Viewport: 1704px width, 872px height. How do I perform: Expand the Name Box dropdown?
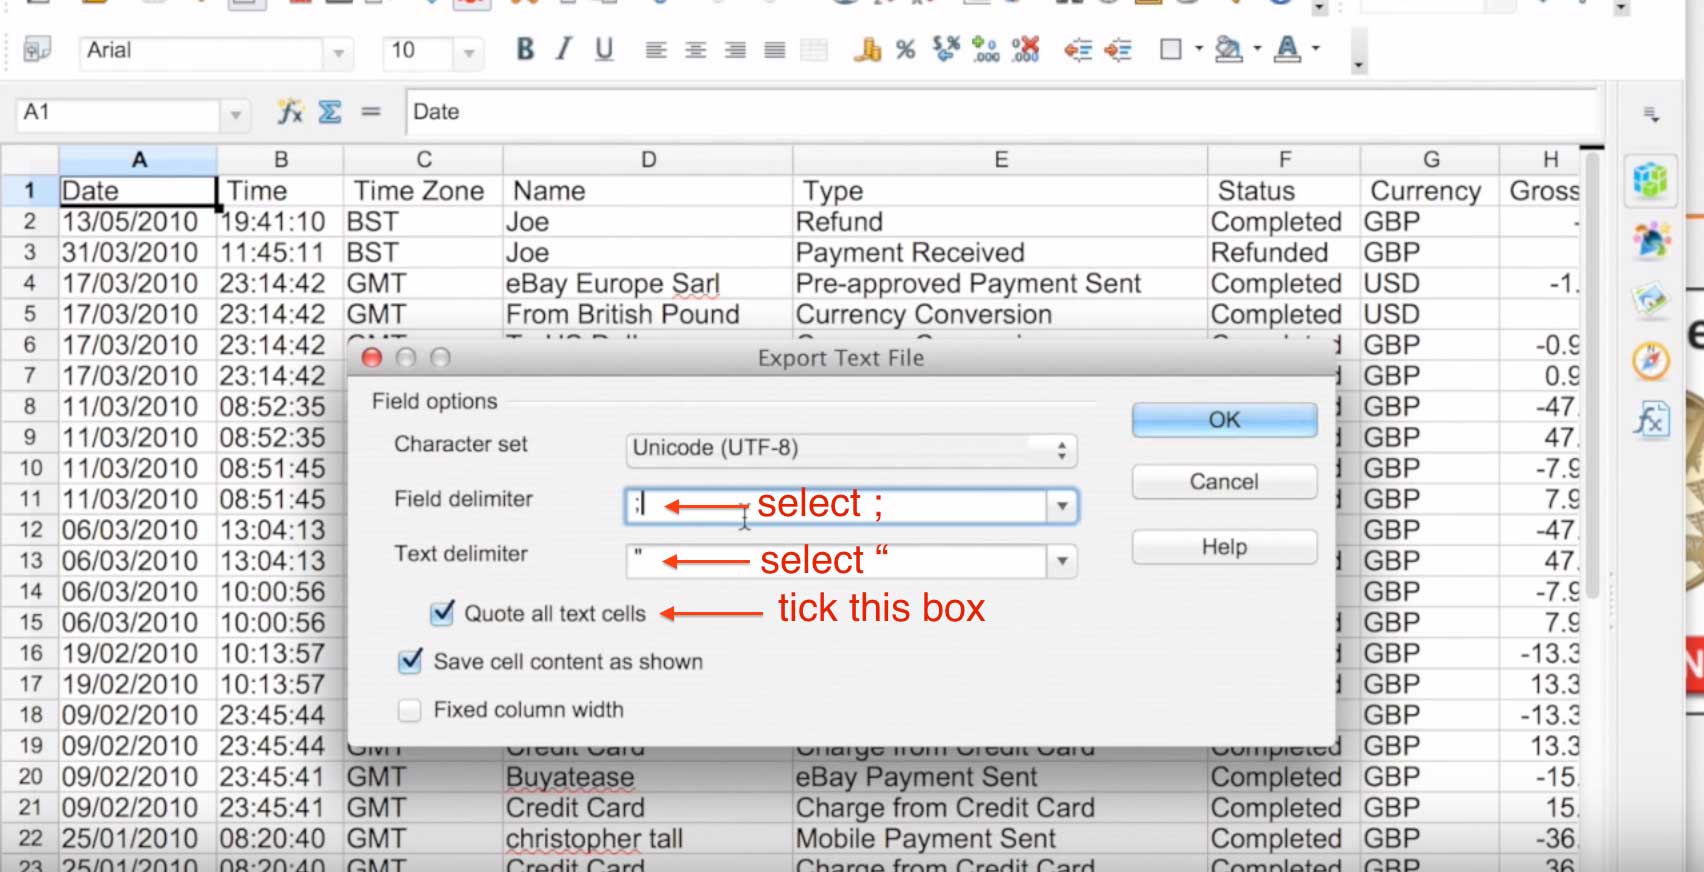pyautogui.click(x=235, y=114)
